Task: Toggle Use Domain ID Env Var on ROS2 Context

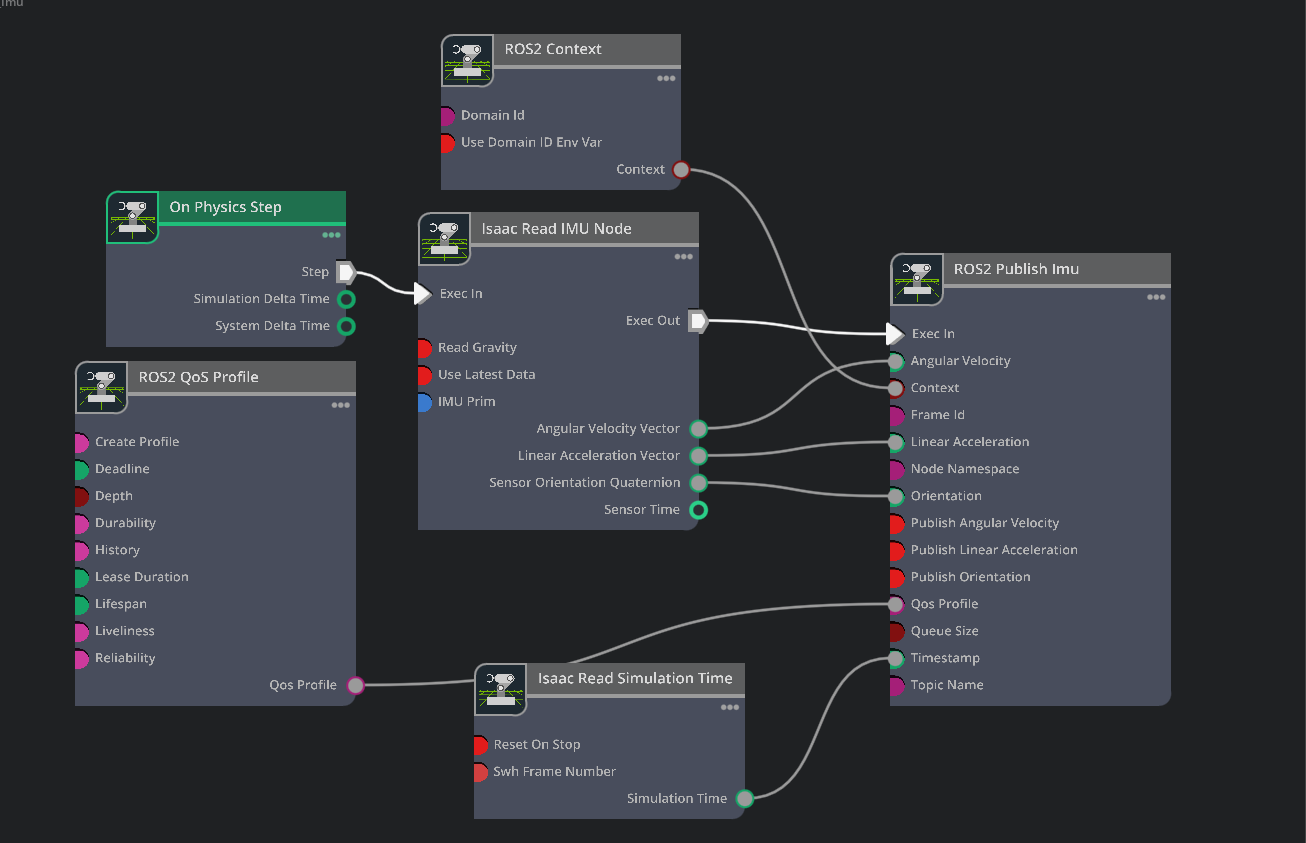Action: (448, 142)
